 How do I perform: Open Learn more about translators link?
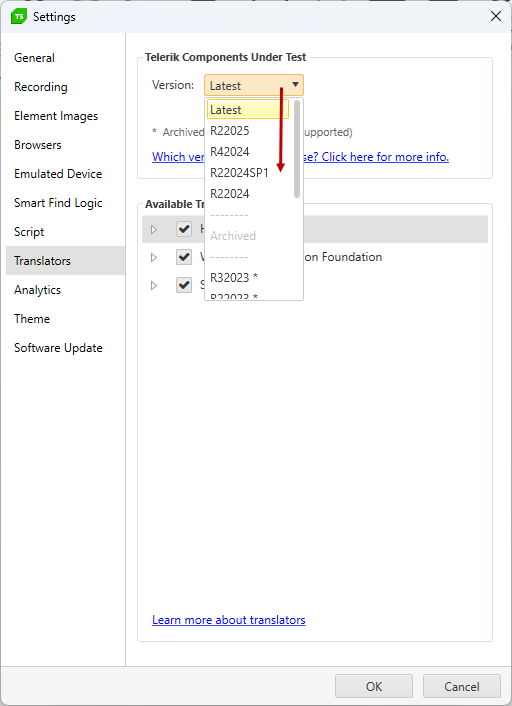[x=229, y=620]
